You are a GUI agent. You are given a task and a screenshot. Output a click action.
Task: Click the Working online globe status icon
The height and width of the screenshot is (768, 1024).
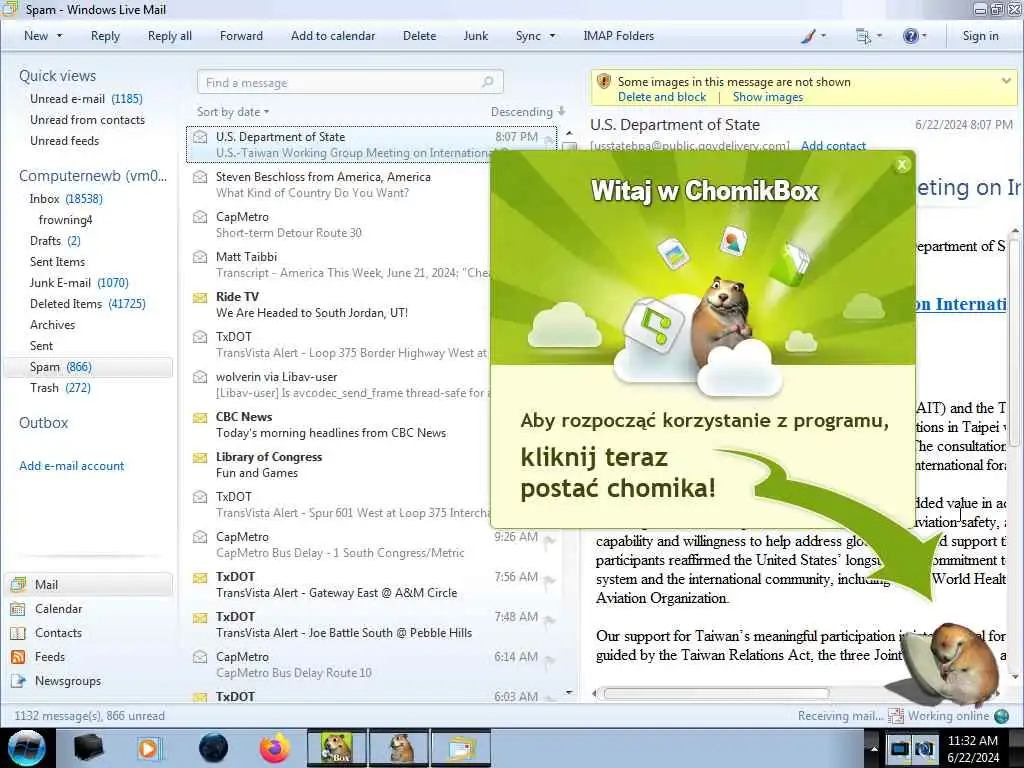(1001, 716)
